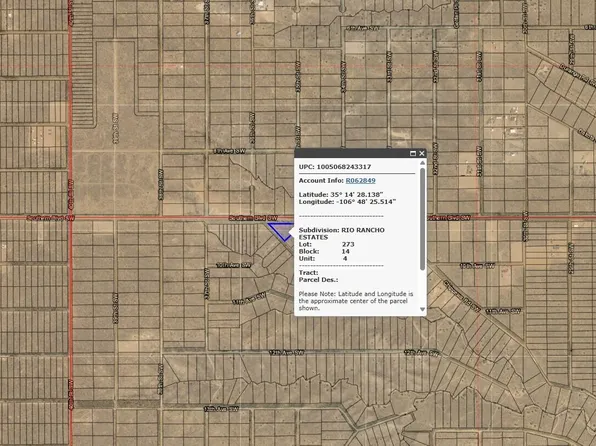Click the 13th Ave SW street label
This screenshot has width=596, height=446.
coord(221,409)
